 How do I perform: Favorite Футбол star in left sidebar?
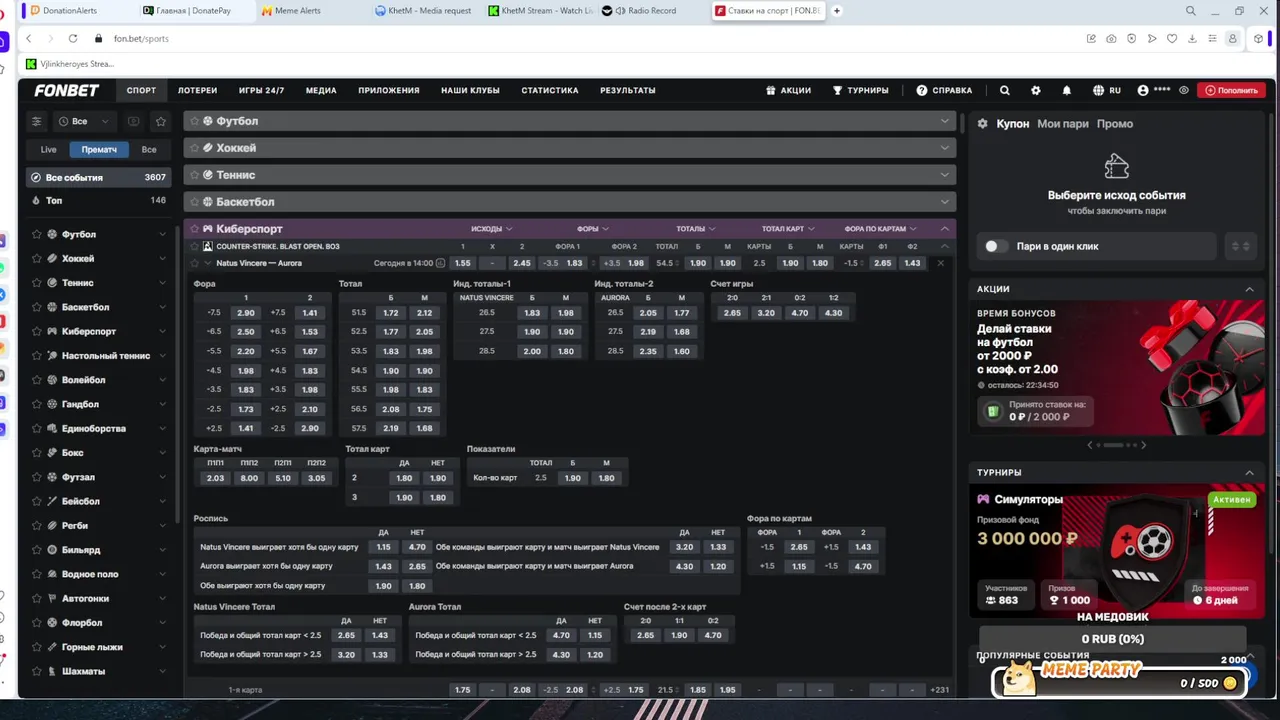(x=37, y=234)
